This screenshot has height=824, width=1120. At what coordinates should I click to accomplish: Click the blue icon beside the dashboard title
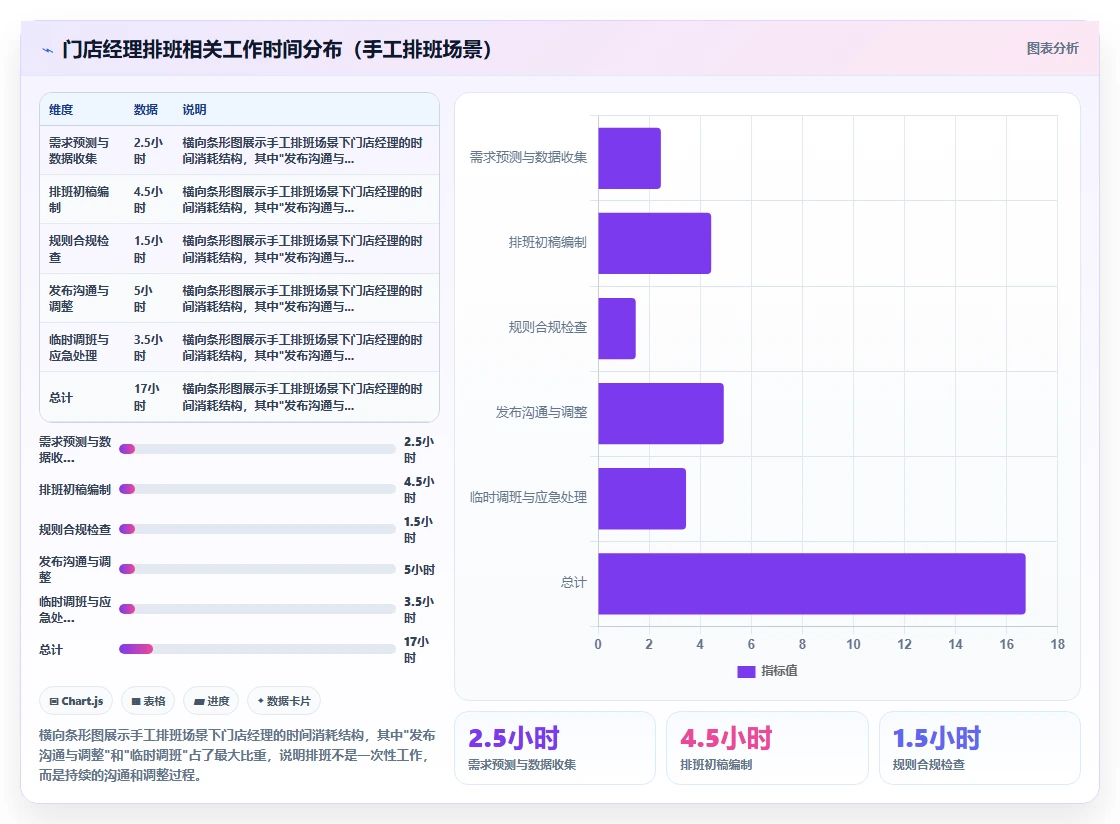(x=47, y=50)
